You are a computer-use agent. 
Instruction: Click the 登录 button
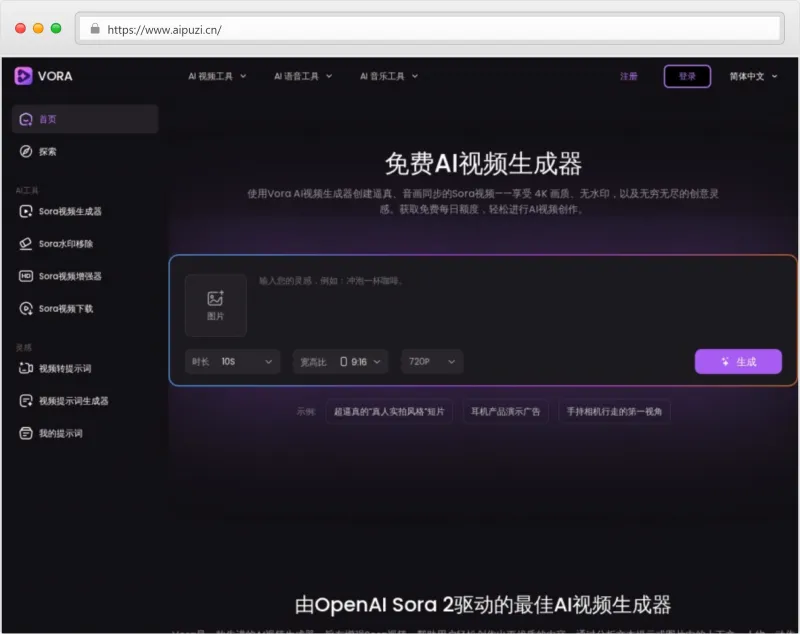pyautogui.click(x=687, y=75)
